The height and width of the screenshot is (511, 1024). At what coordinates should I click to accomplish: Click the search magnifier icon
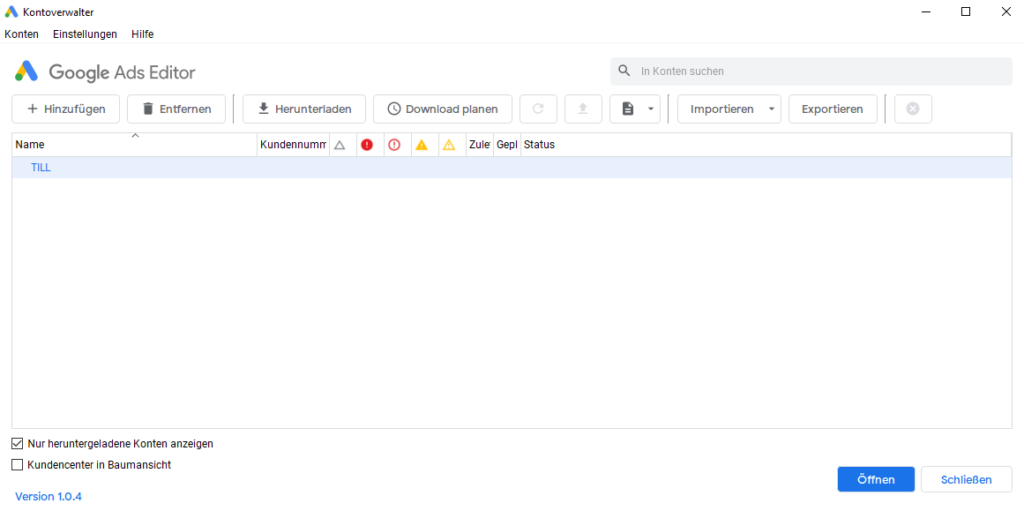coord(625,71)
